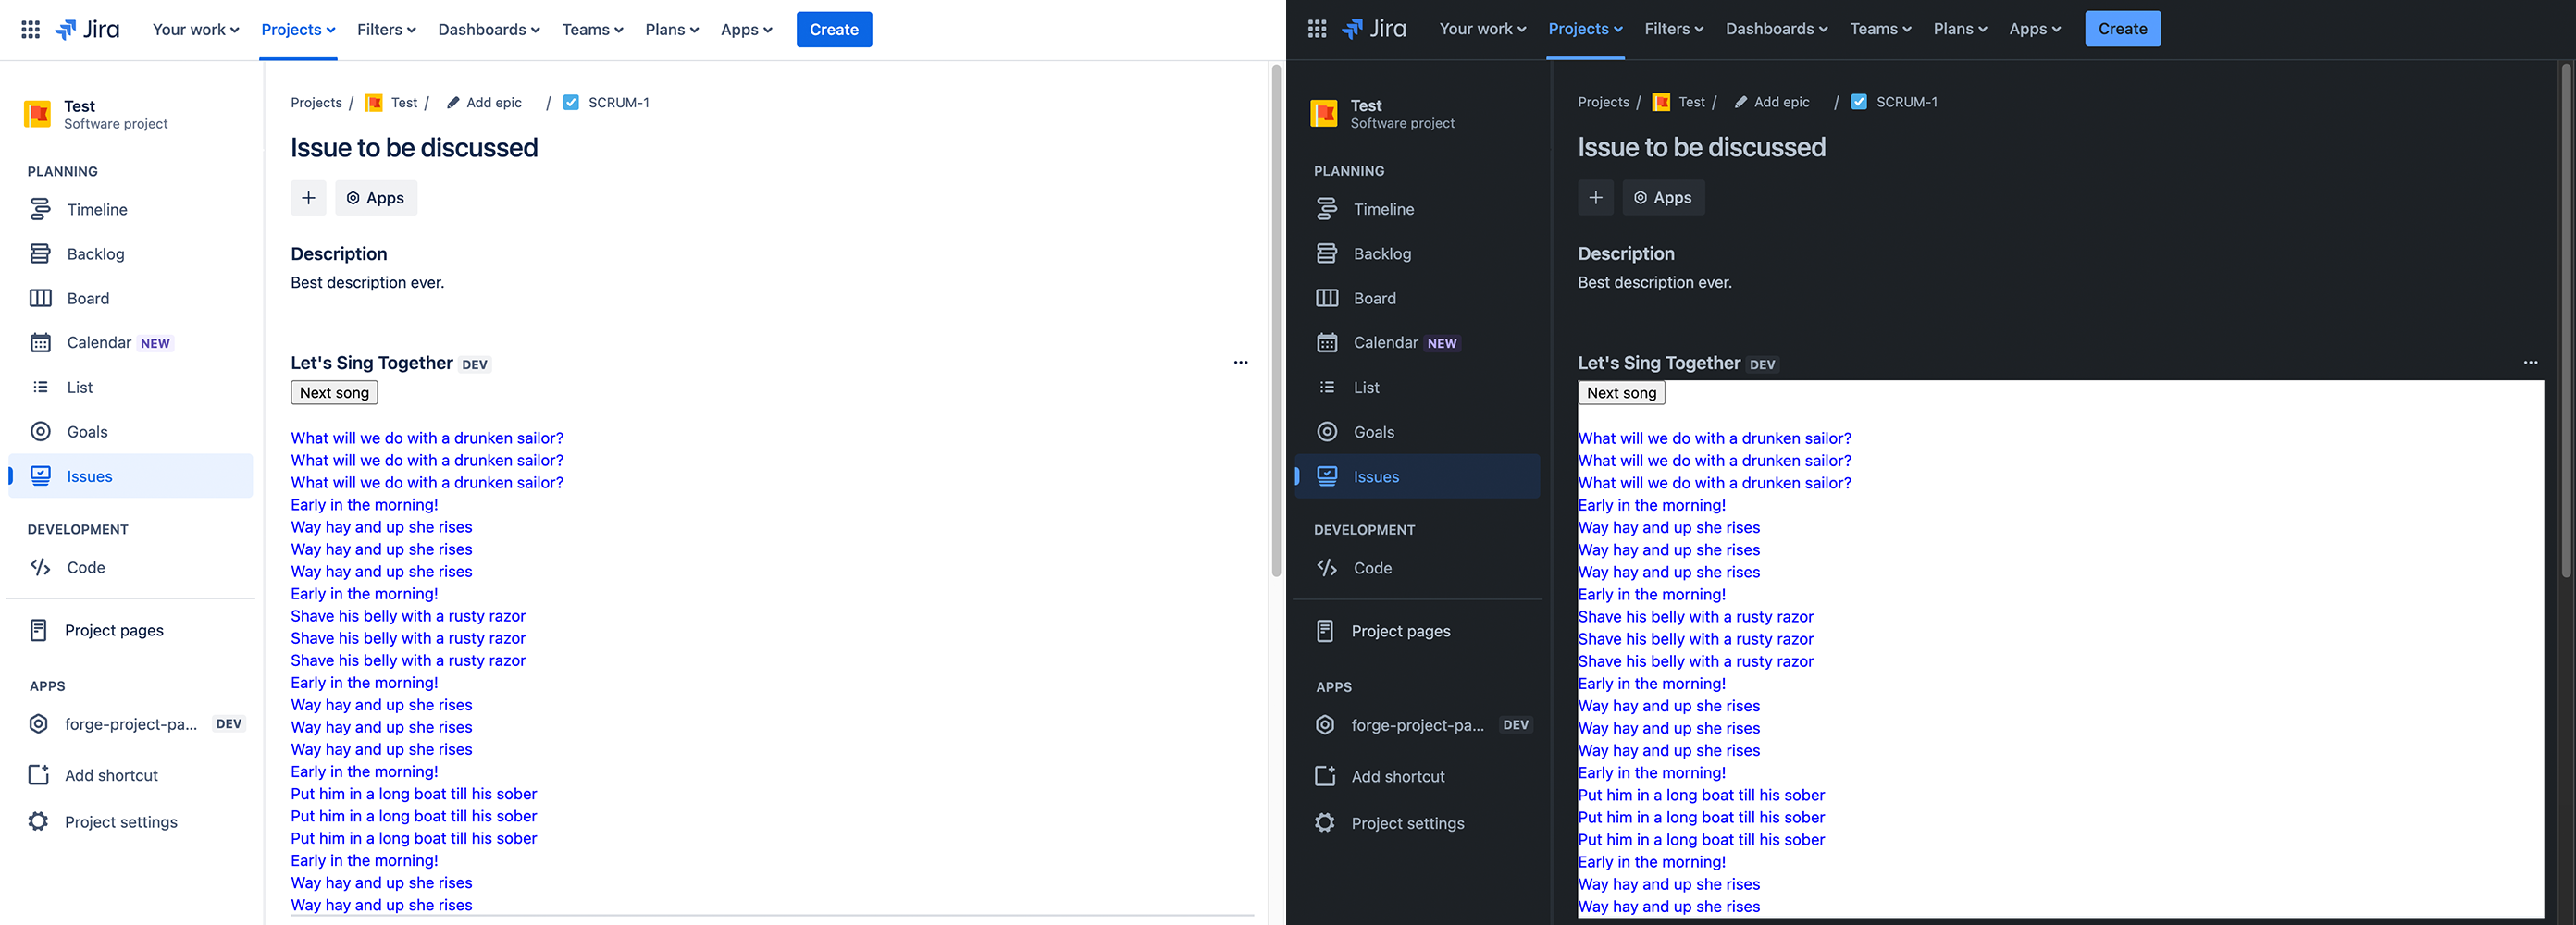Click Issue to be discussed title, light window

[414, 148]
